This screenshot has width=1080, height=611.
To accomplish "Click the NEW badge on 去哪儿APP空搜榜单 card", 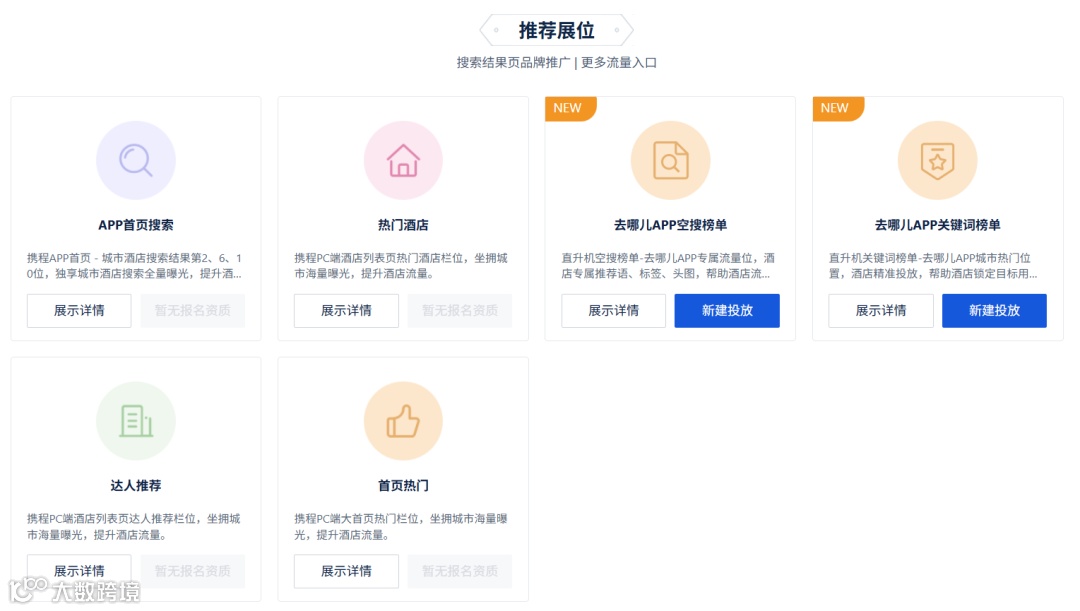I will point(570,109).
